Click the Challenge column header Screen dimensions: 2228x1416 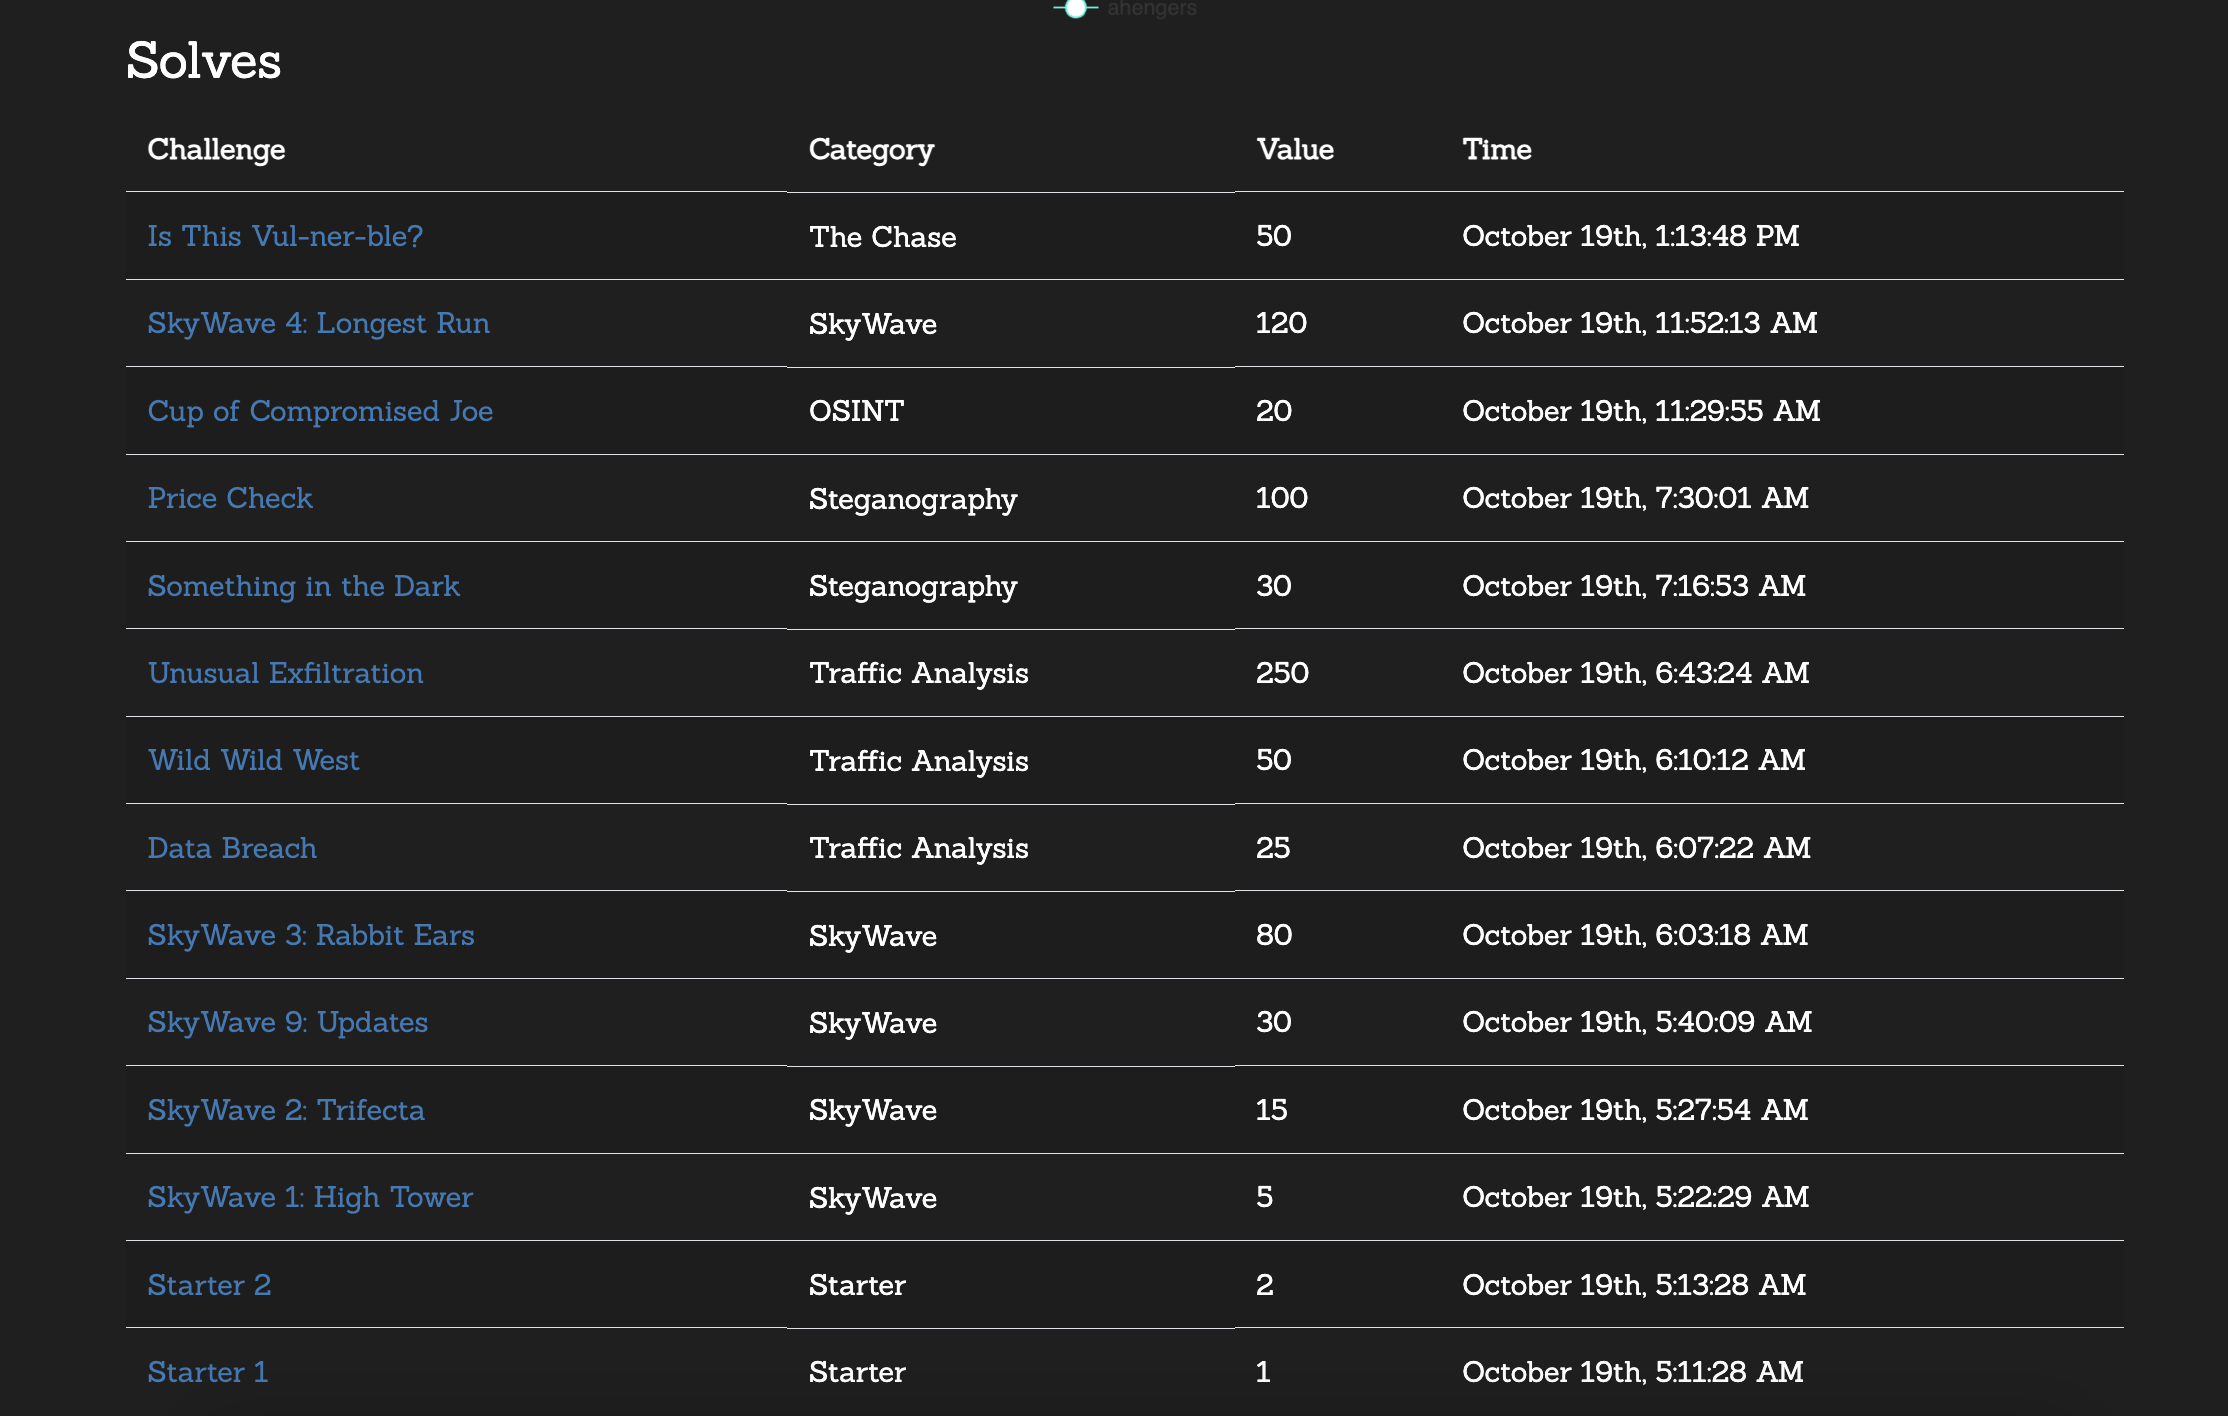216,149
